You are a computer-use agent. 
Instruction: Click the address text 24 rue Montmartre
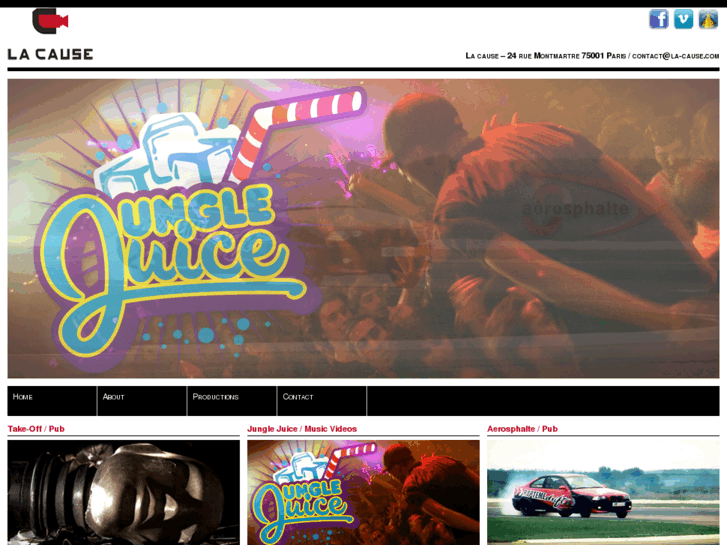[543, 56]
